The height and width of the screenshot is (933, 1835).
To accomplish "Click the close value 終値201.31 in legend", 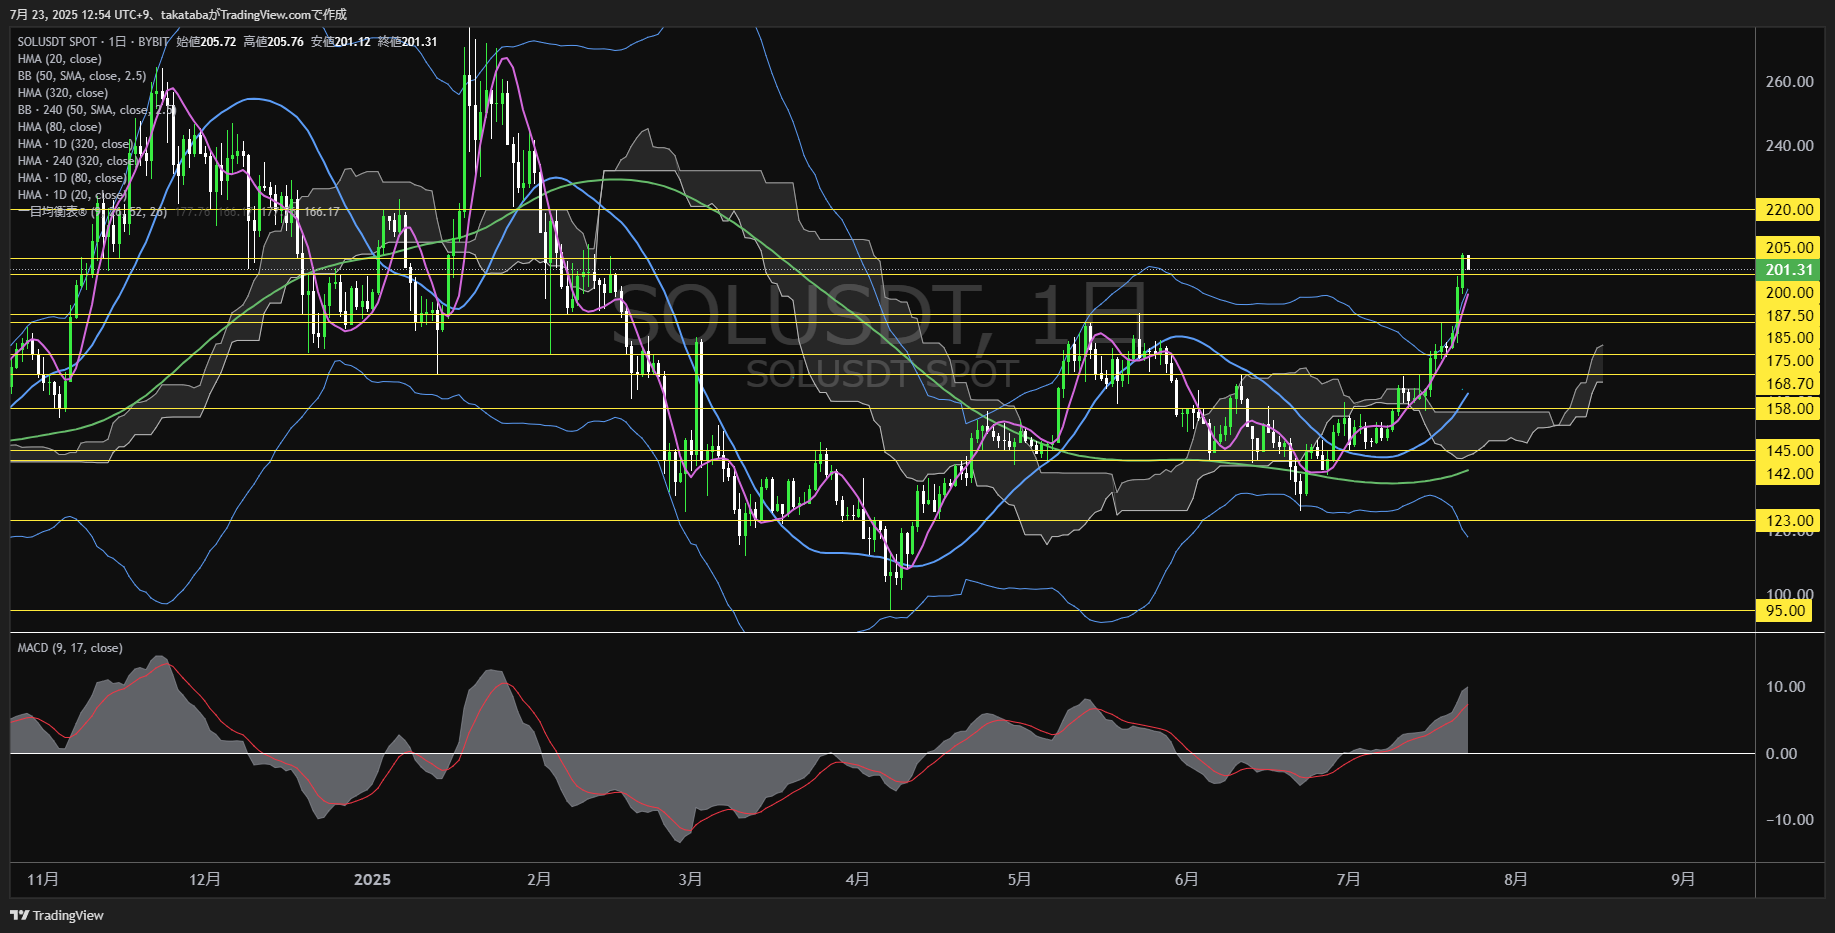I will tap(407, 42).
